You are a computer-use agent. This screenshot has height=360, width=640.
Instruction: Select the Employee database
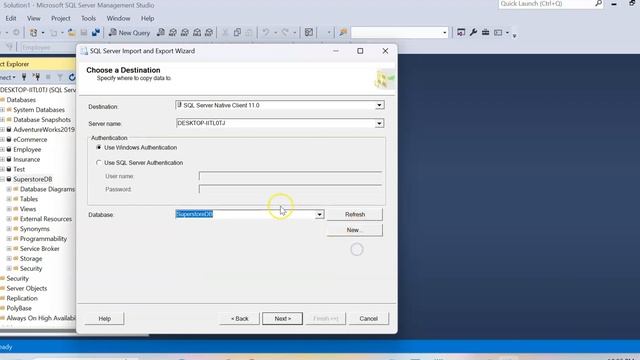[27, 149]
